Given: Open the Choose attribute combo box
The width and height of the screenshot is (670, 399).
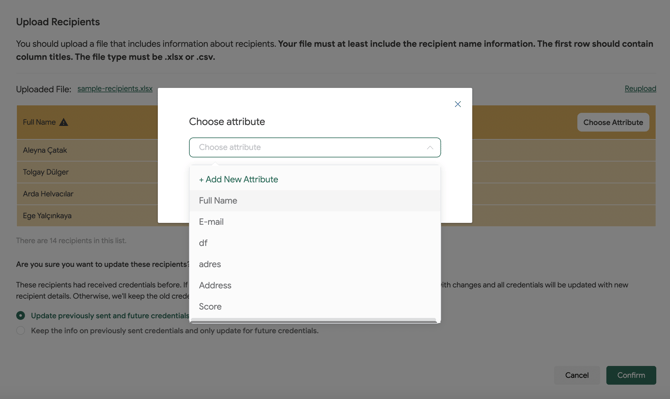Looking at the screenshot, I should click(315, 147).
